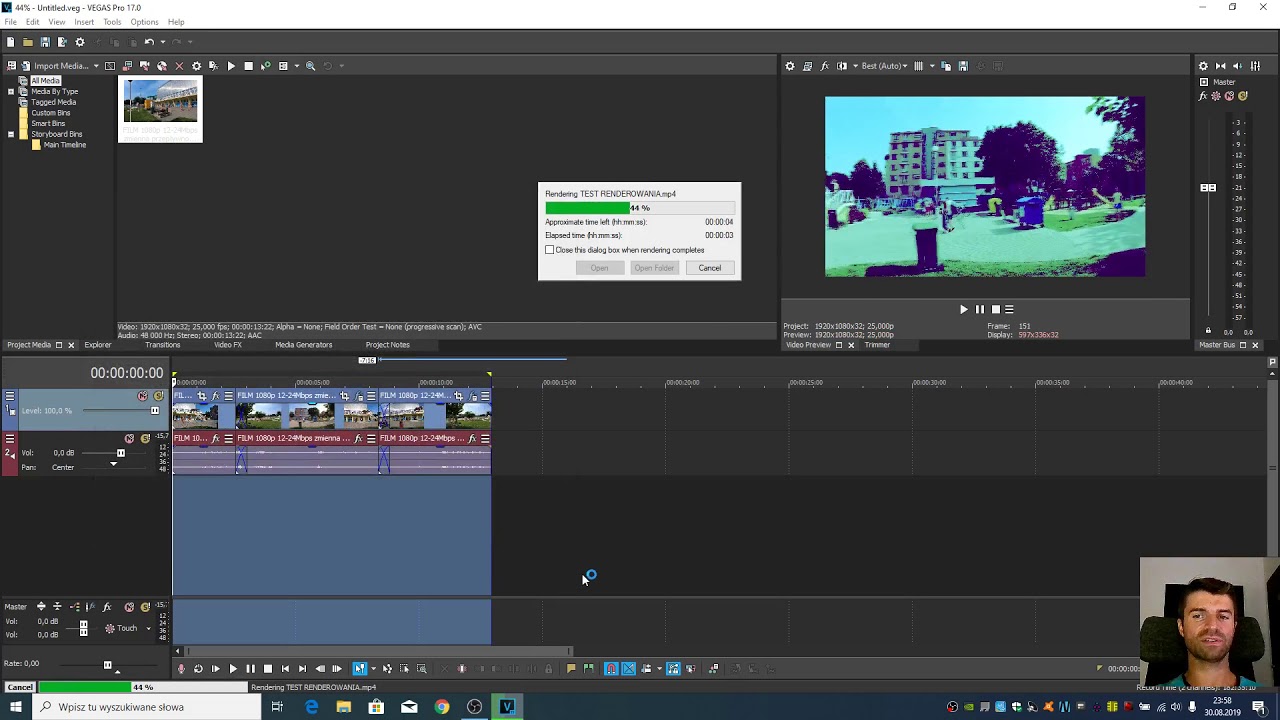
Task: Open the File menu
Action: pos(10,22)
